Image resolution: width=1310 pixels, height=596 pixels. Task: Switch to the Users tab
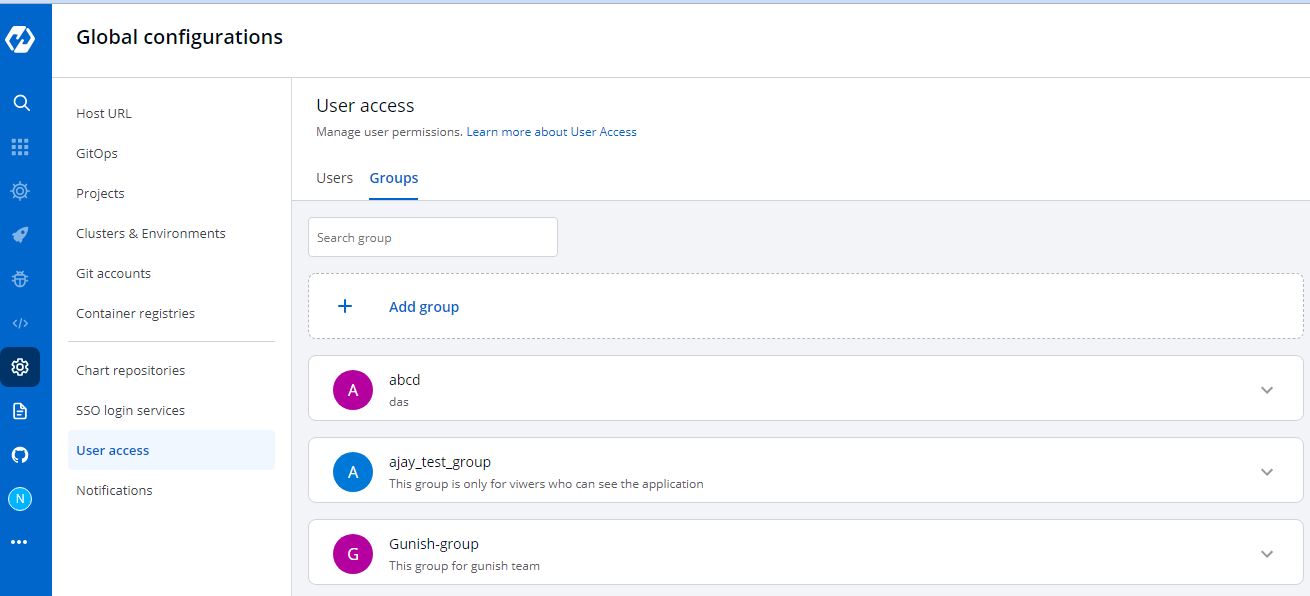334,178
